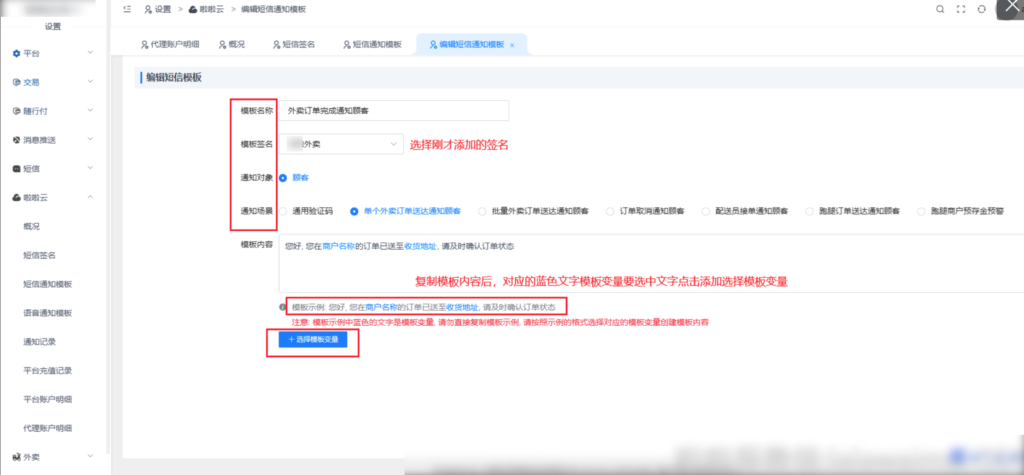1024x475 pixels.
Task: Click the 短信 sidebar message icon
Action: click(x=17, y=169)
